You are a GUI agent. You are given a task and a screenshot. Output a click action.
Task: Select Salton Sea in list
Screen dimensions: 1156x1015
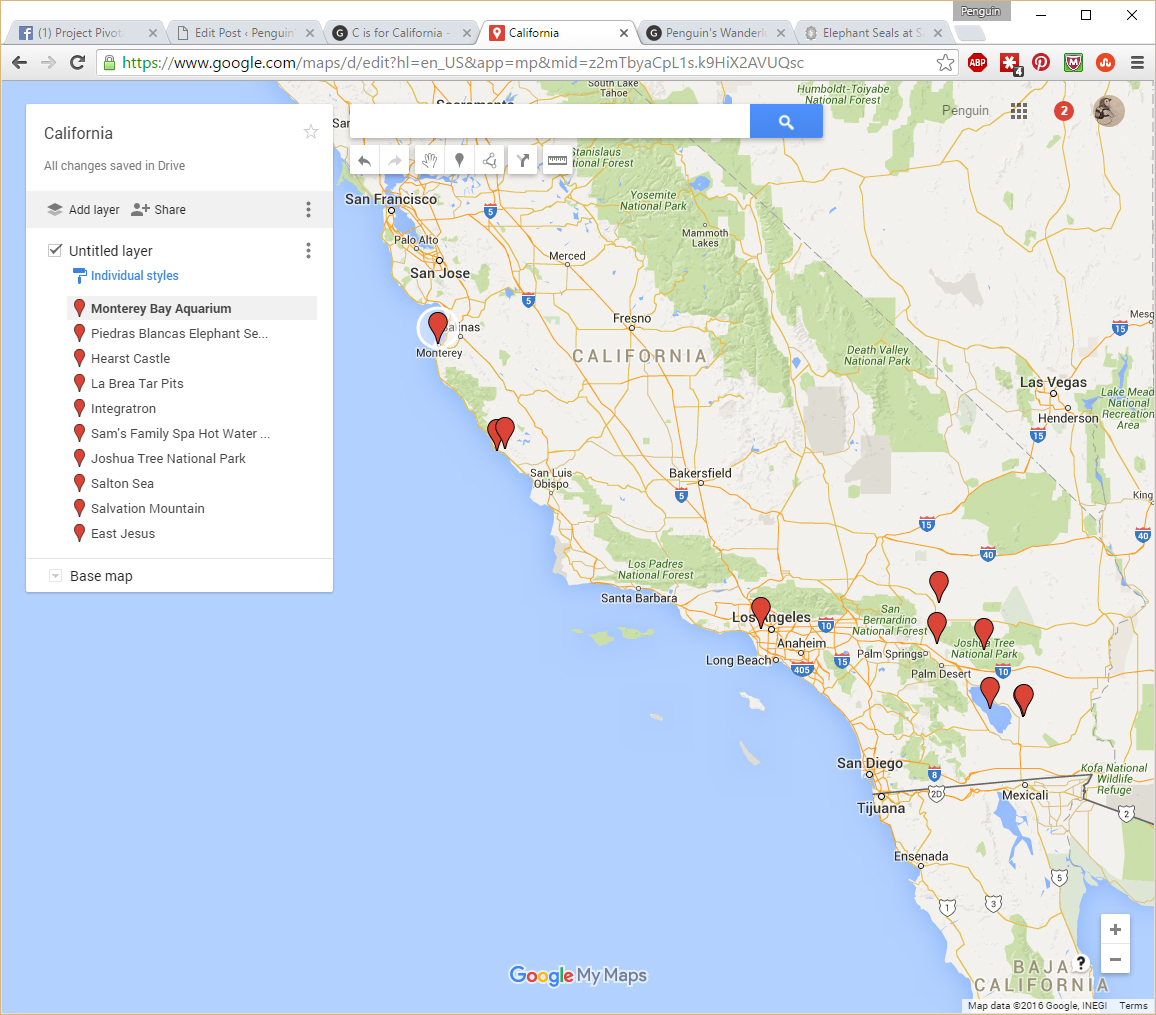(192, 484)
